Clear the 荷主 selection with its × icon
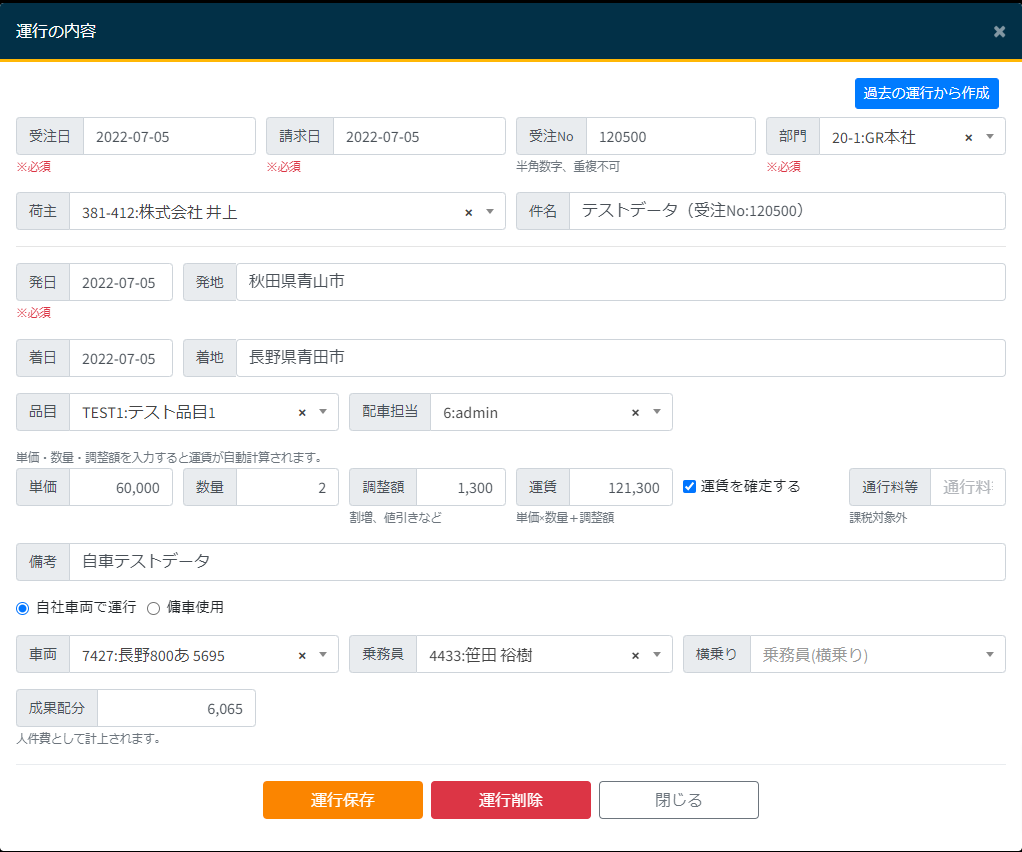 pos(468,212)
